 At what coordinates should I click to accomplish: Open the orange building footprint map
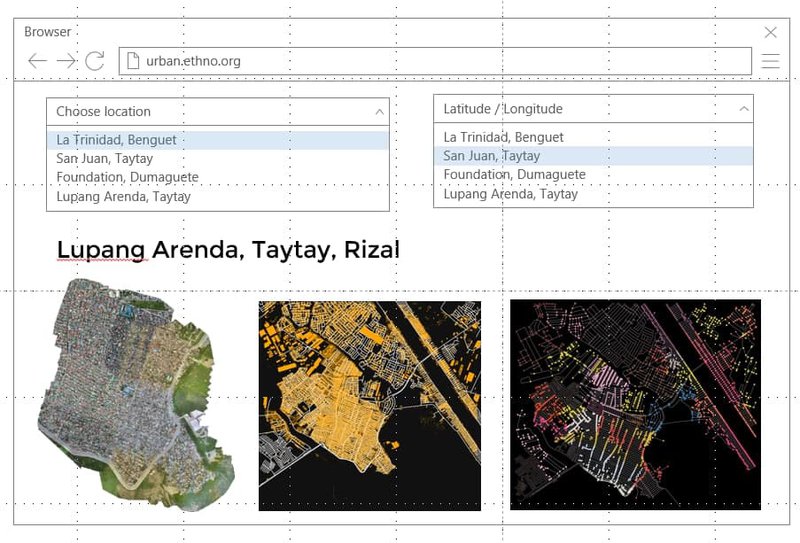[x=369, y=405]
